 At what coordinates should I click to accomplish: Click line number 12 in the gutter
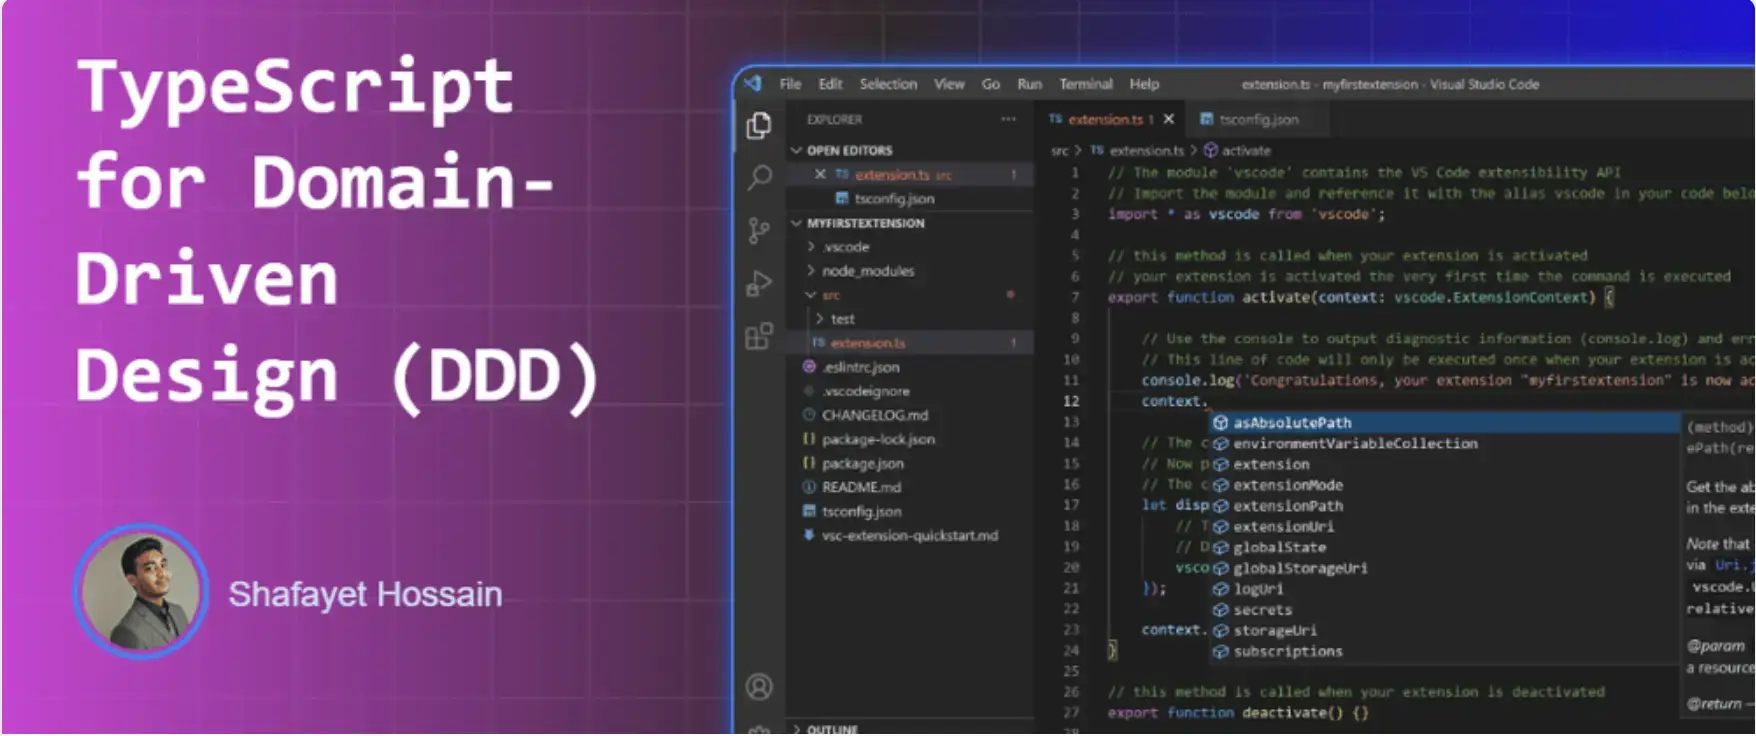click(1071, 401)
